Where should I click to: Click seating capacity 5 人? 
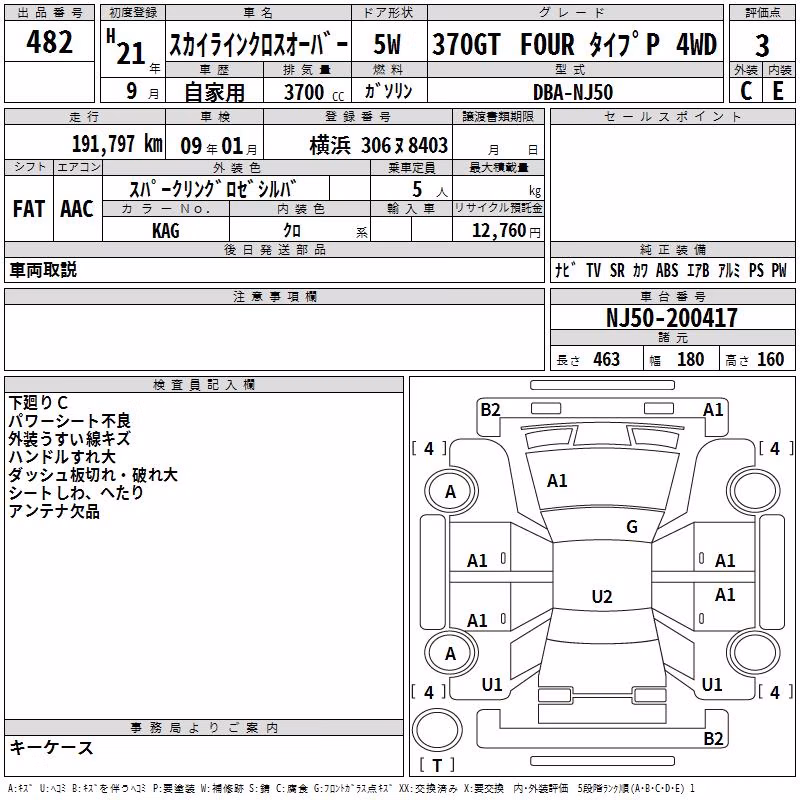click(430, 189)
